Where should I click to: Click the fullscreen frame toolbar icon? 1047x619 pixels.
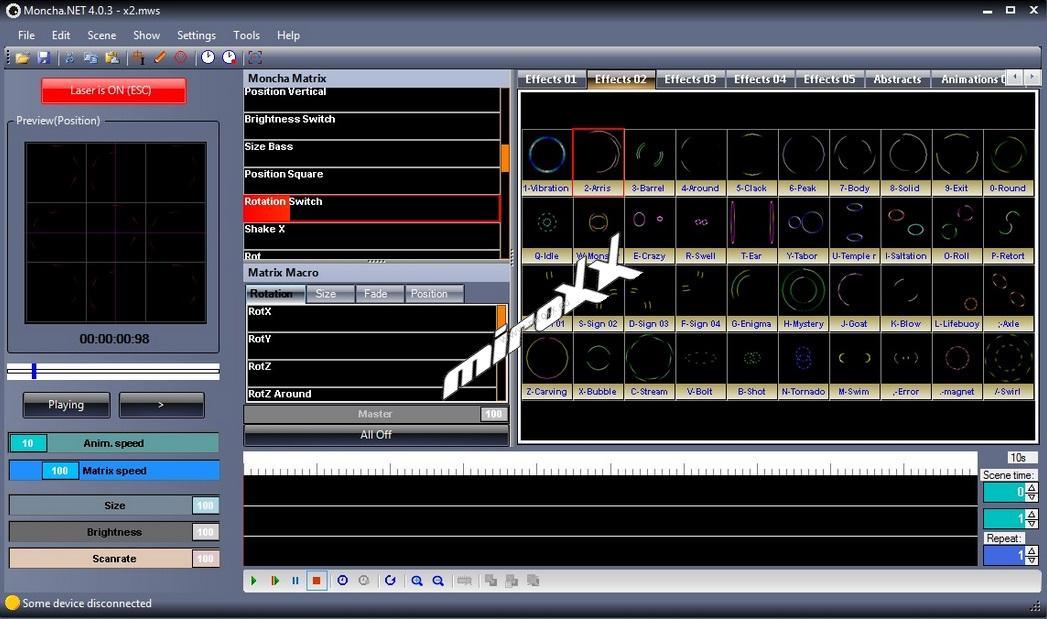[x=255, y=58]
